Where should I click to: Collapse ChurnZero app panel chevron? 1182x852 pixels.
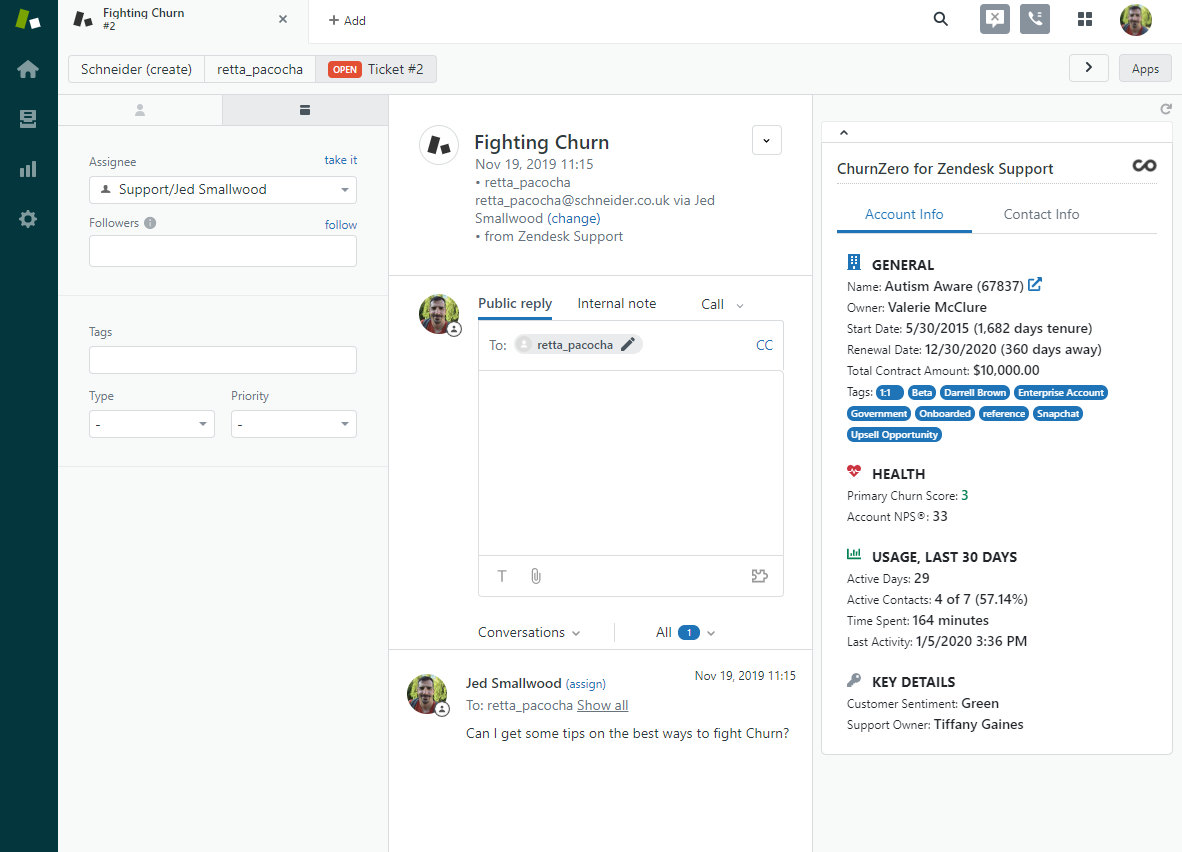click(x=844, y=133)
